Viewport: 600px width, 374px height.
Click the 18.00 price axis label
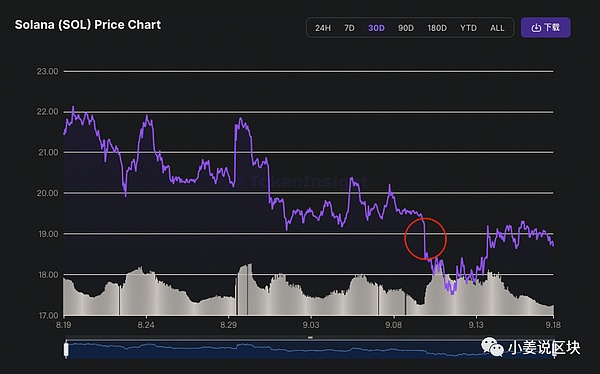(47, 275)
